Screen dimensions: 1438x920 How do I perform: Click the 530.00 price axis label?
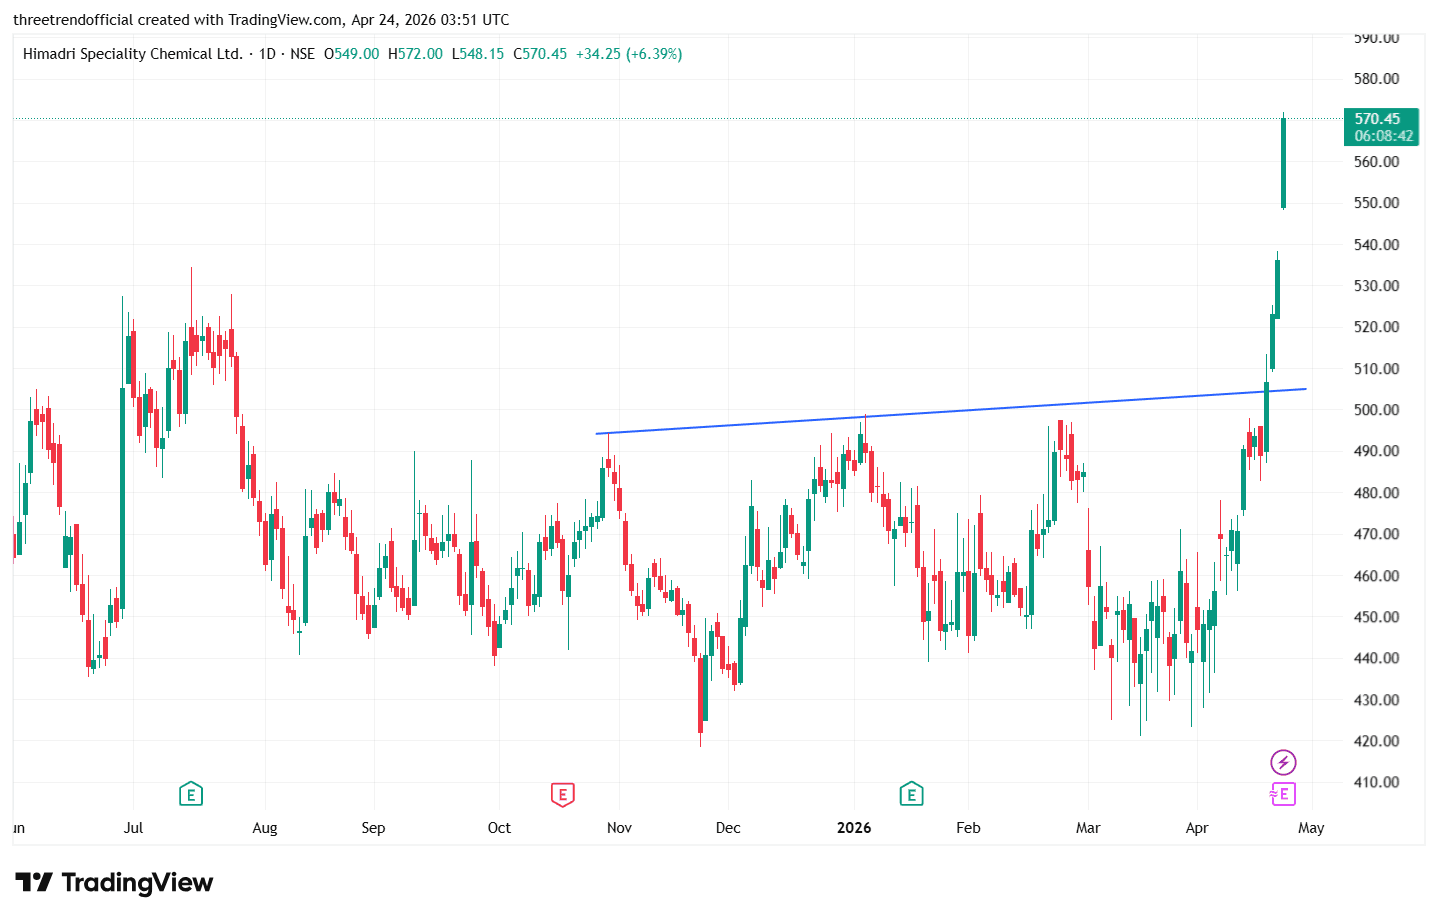1376,286
